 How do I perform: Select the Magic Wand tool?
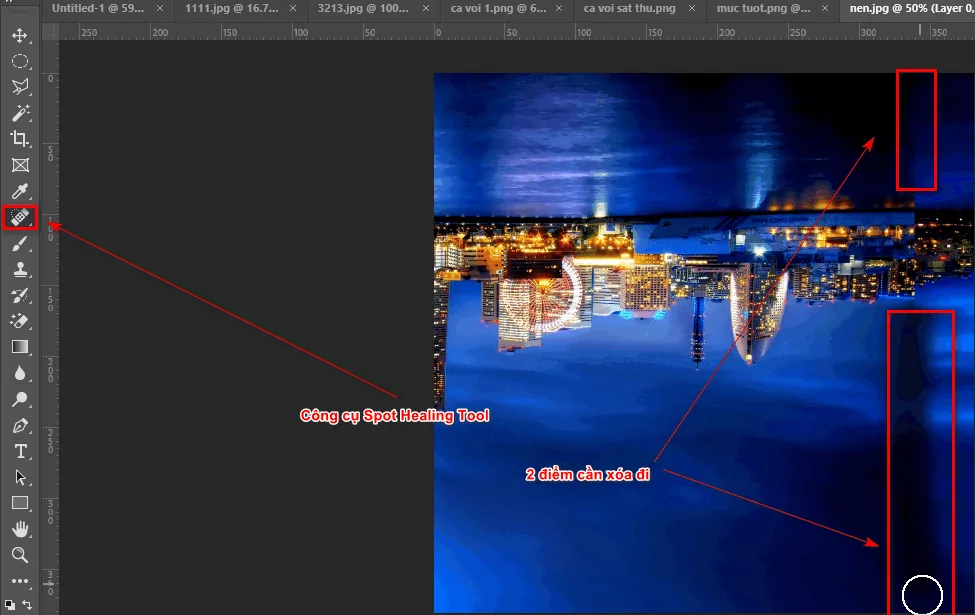pos(20,113)
